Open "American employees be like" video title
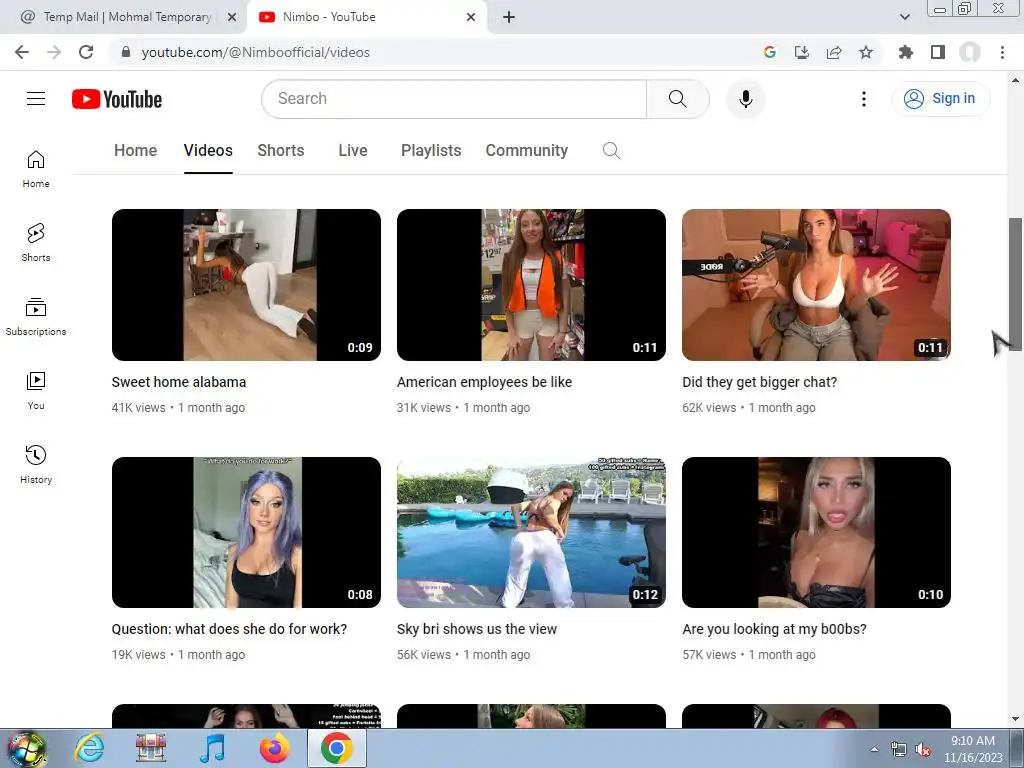The width and height of the screenshot is (1024, 768). (x=485, y=382)
